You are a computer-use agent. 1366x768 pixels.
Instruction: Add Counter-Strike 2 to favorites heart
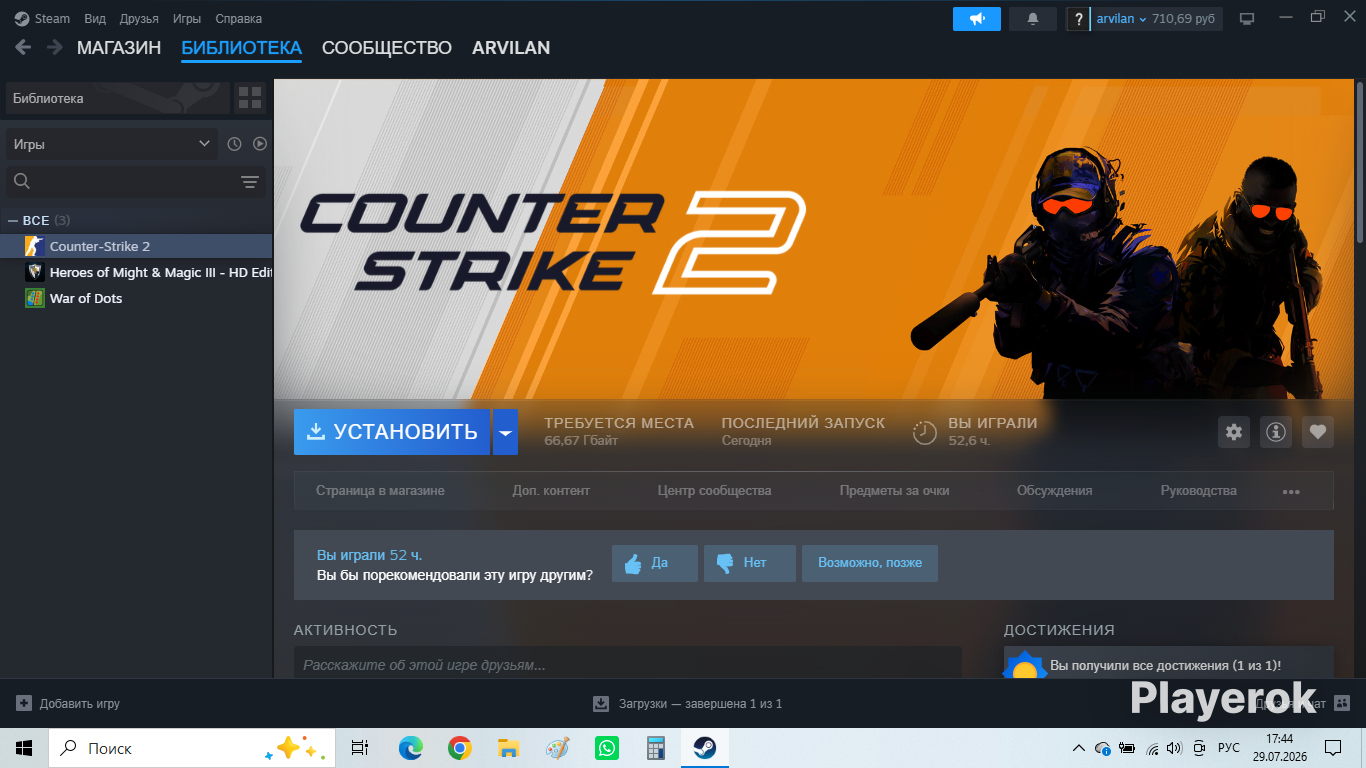[1318, 432]
